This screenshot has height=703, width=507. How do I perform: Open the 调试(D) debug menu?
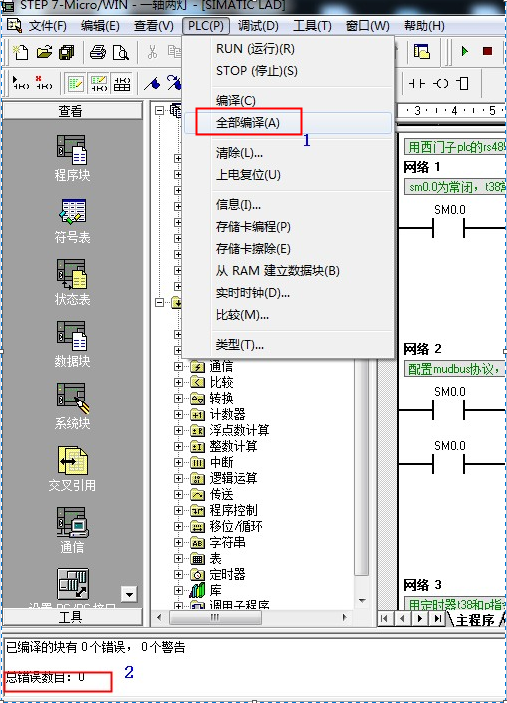click(258, 26)
